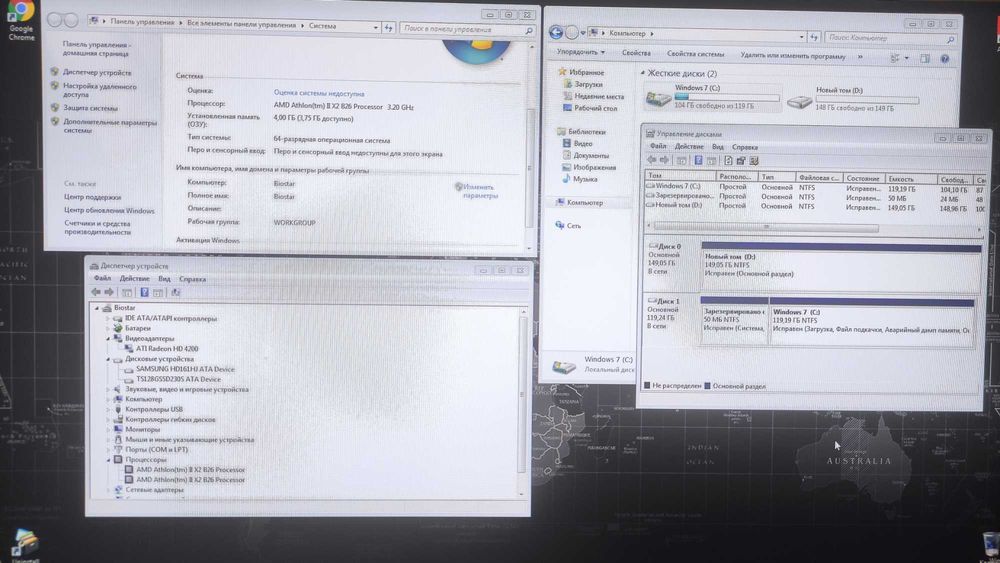Click back button in Computer explorer window

(555, 33)
